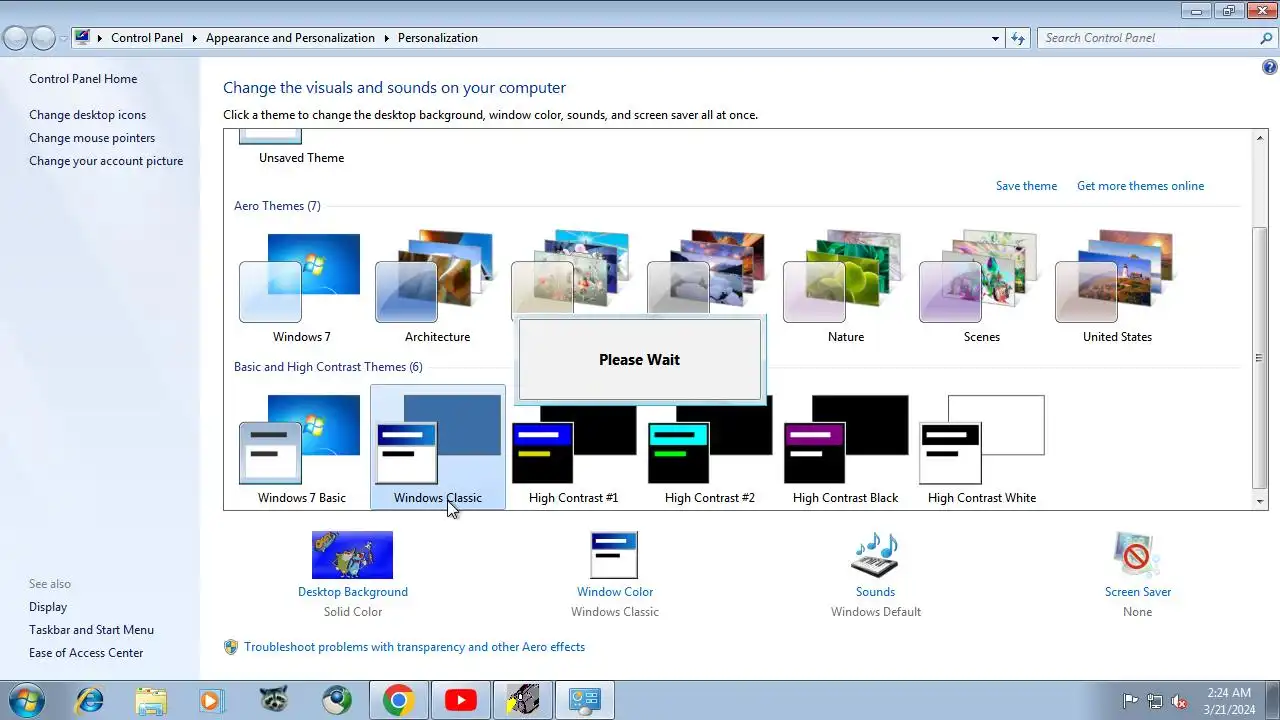The height and width of the screenshot is (720, 1280).
Task: Open Taskbar and Start Menu link
Action: [91, 630]
